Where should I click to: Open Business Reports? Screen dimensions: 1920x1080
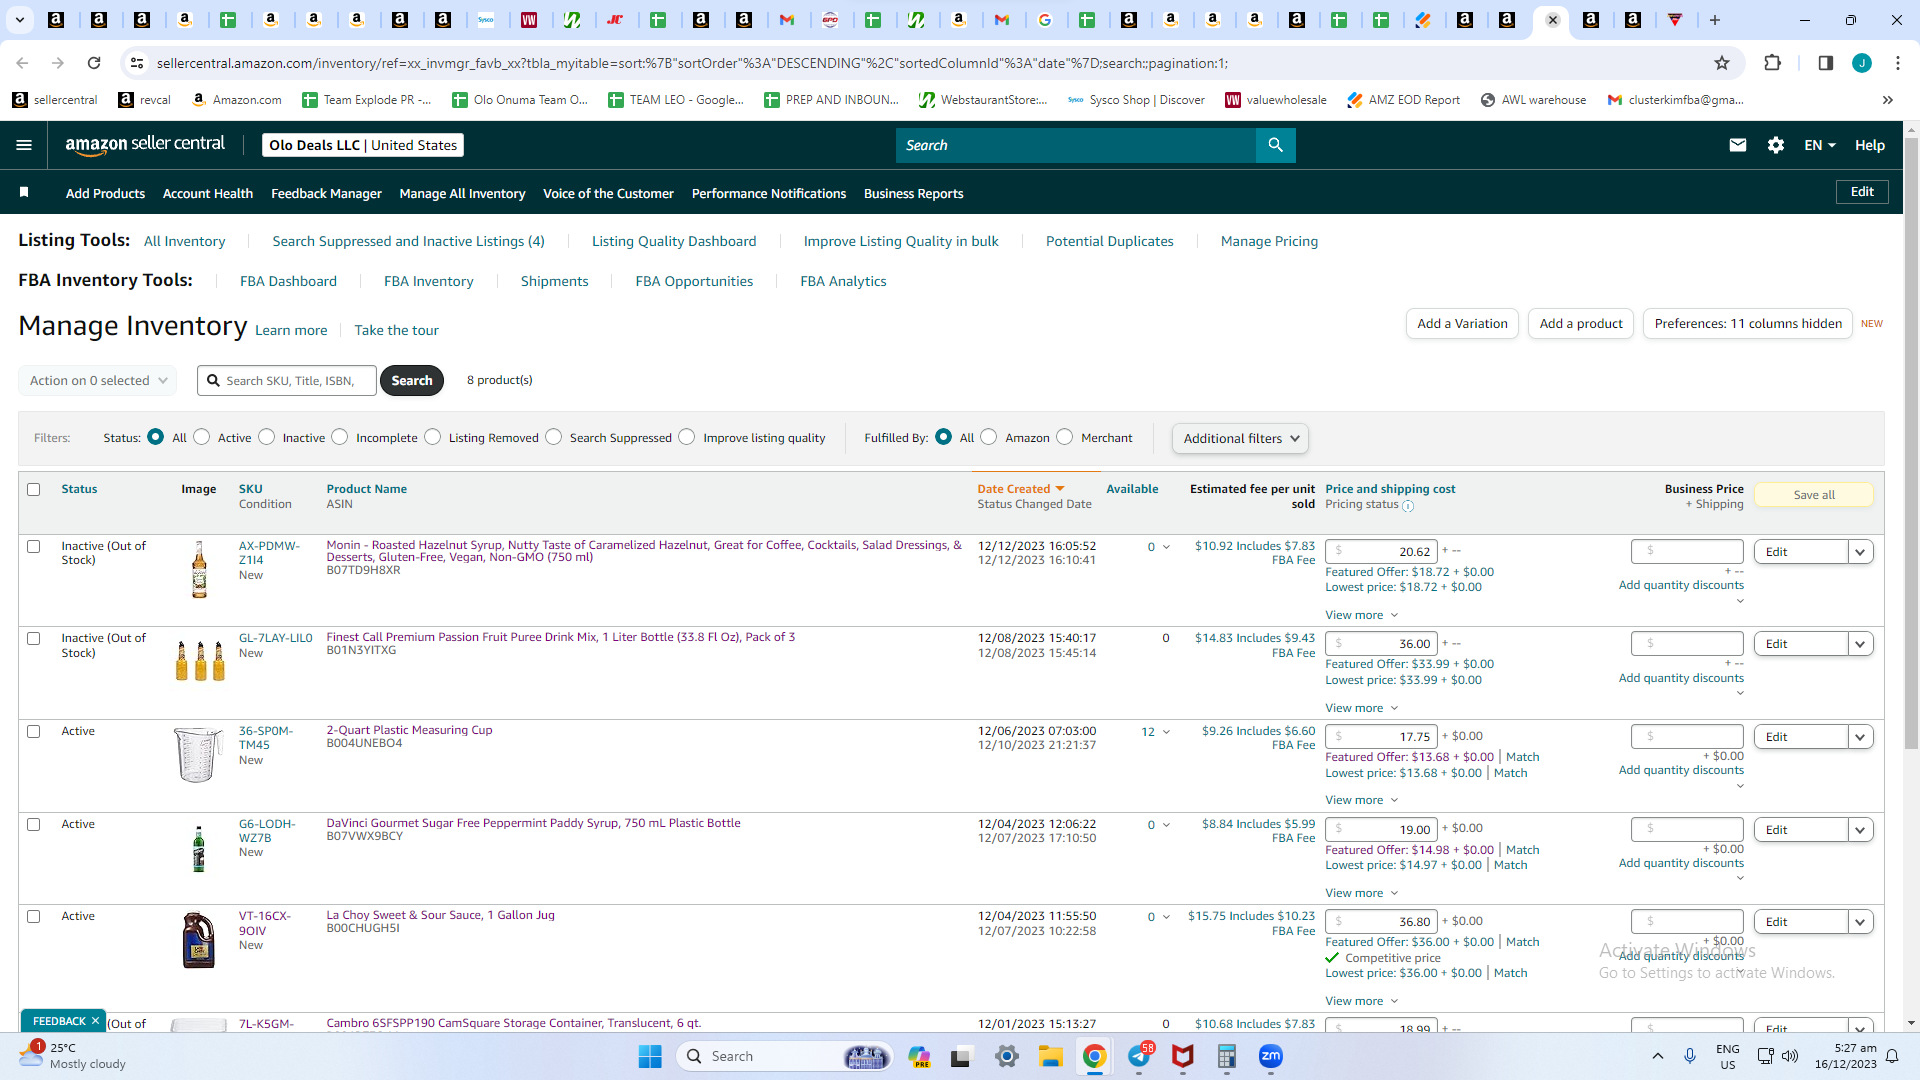pyautogui.click(x=913, y=193)
